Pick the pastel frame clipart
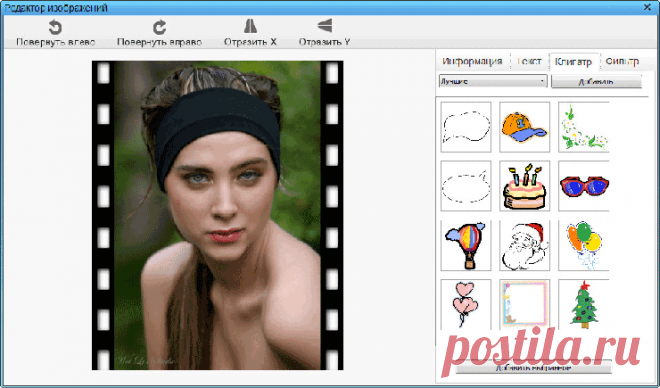Screen dimensions: 660x388 click(524, 304)
